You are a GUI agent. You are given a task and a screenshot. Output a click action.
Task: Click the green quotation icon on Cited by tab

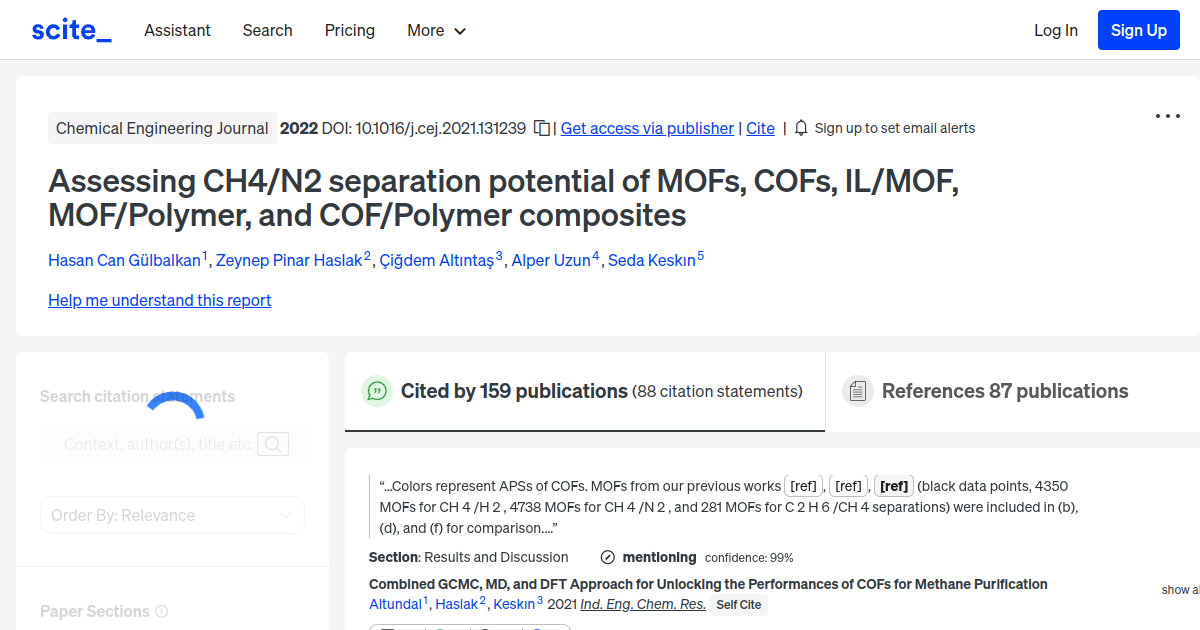(x=377, y=391)
